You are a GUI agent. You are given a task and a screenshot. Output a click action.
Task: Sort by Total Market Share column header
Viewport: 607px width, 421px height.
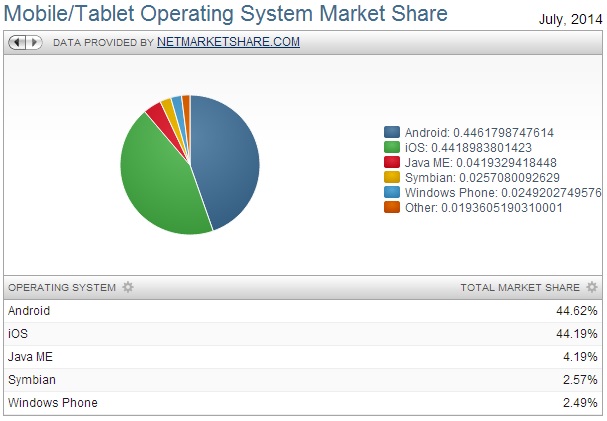(519, 287)
